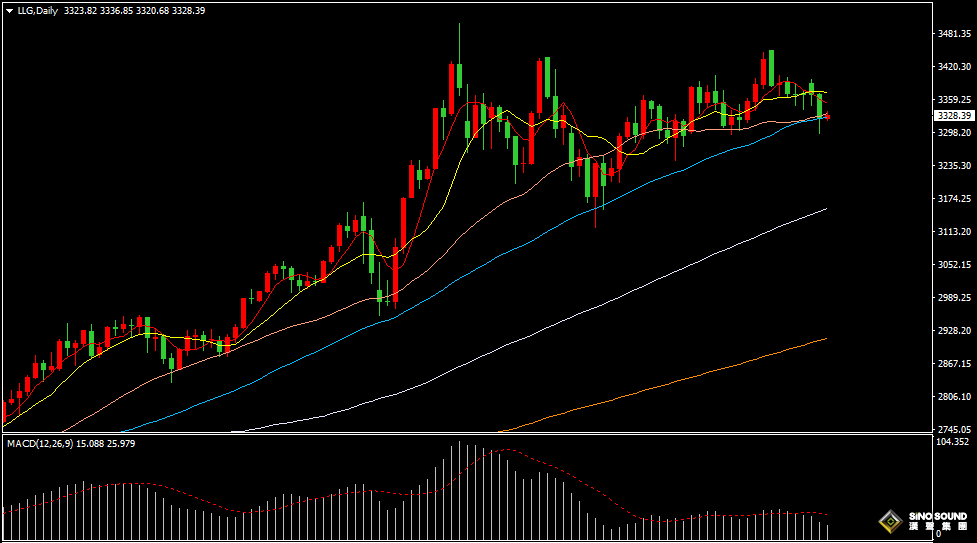Click the white moving average line's right end
The image size is (977, 543).
(x=825, y=209)
